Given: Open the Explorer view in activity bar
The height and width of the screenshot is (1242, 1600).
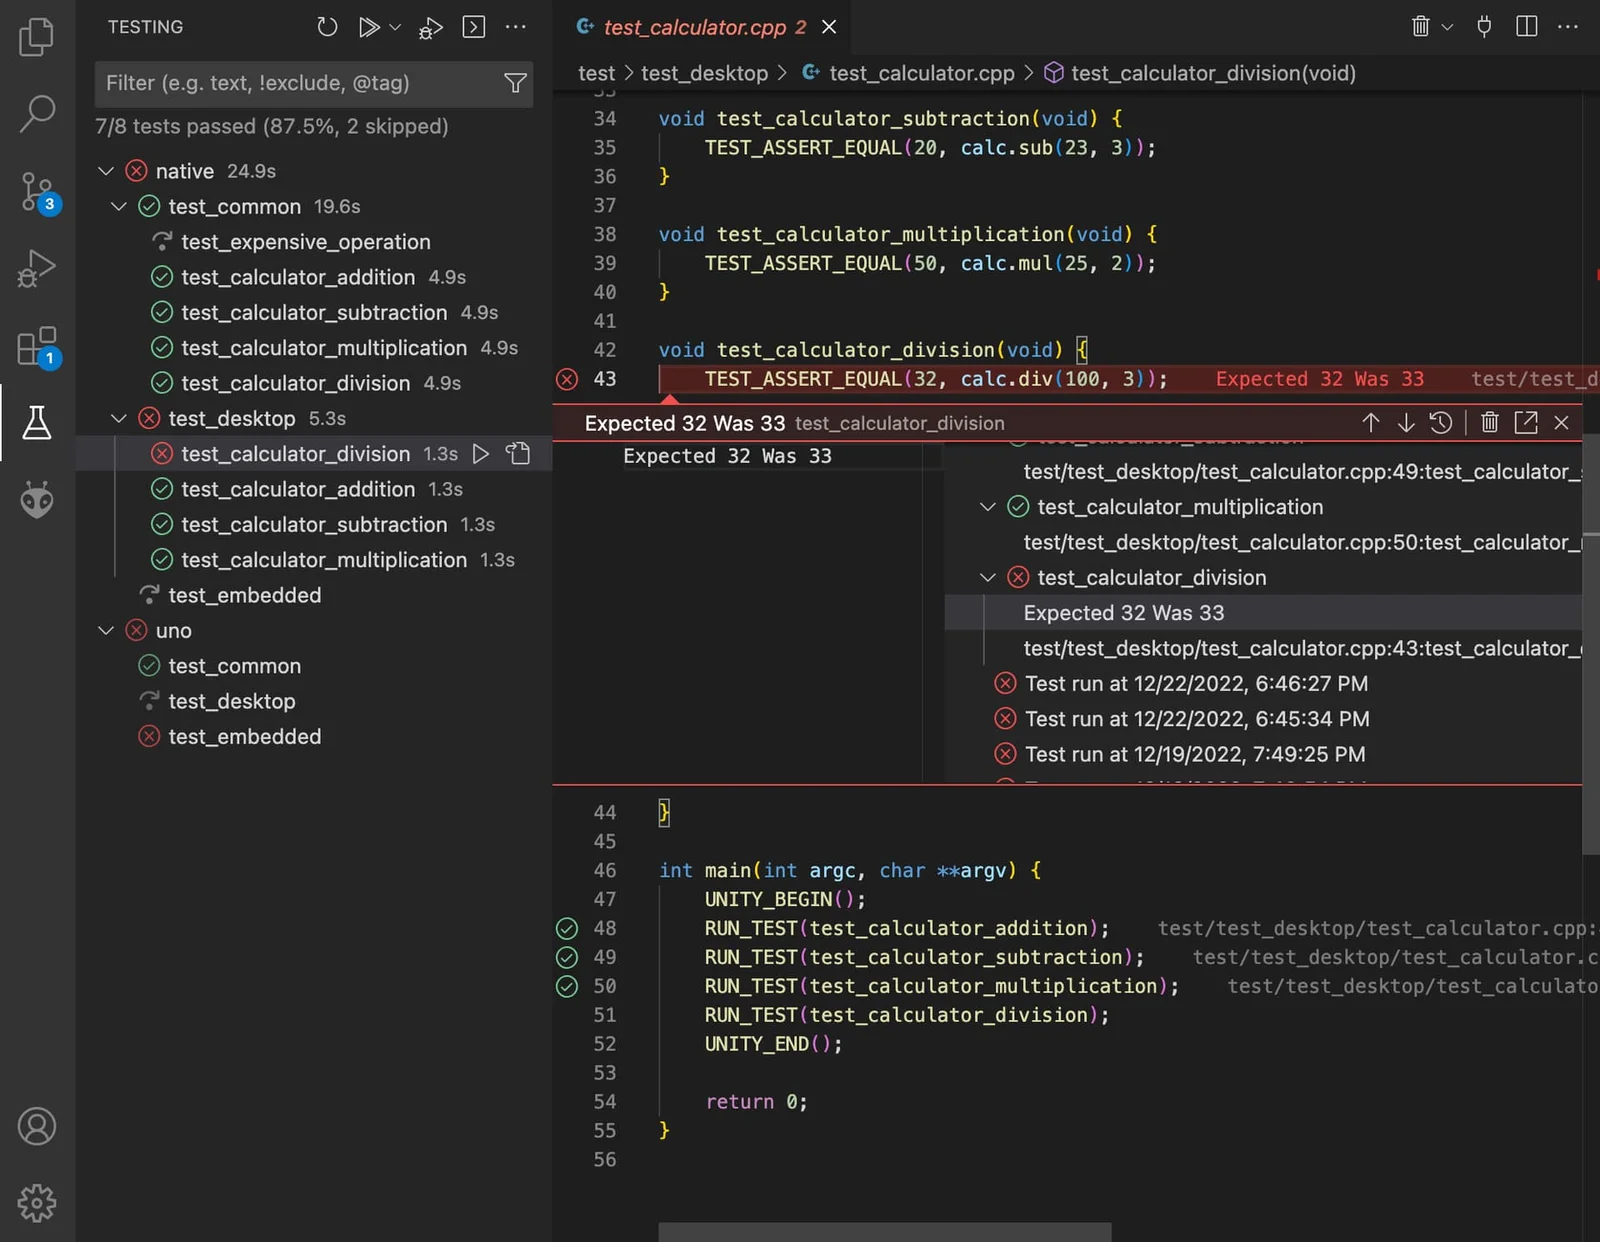Looking at the screenshot, I should [37, 37].
